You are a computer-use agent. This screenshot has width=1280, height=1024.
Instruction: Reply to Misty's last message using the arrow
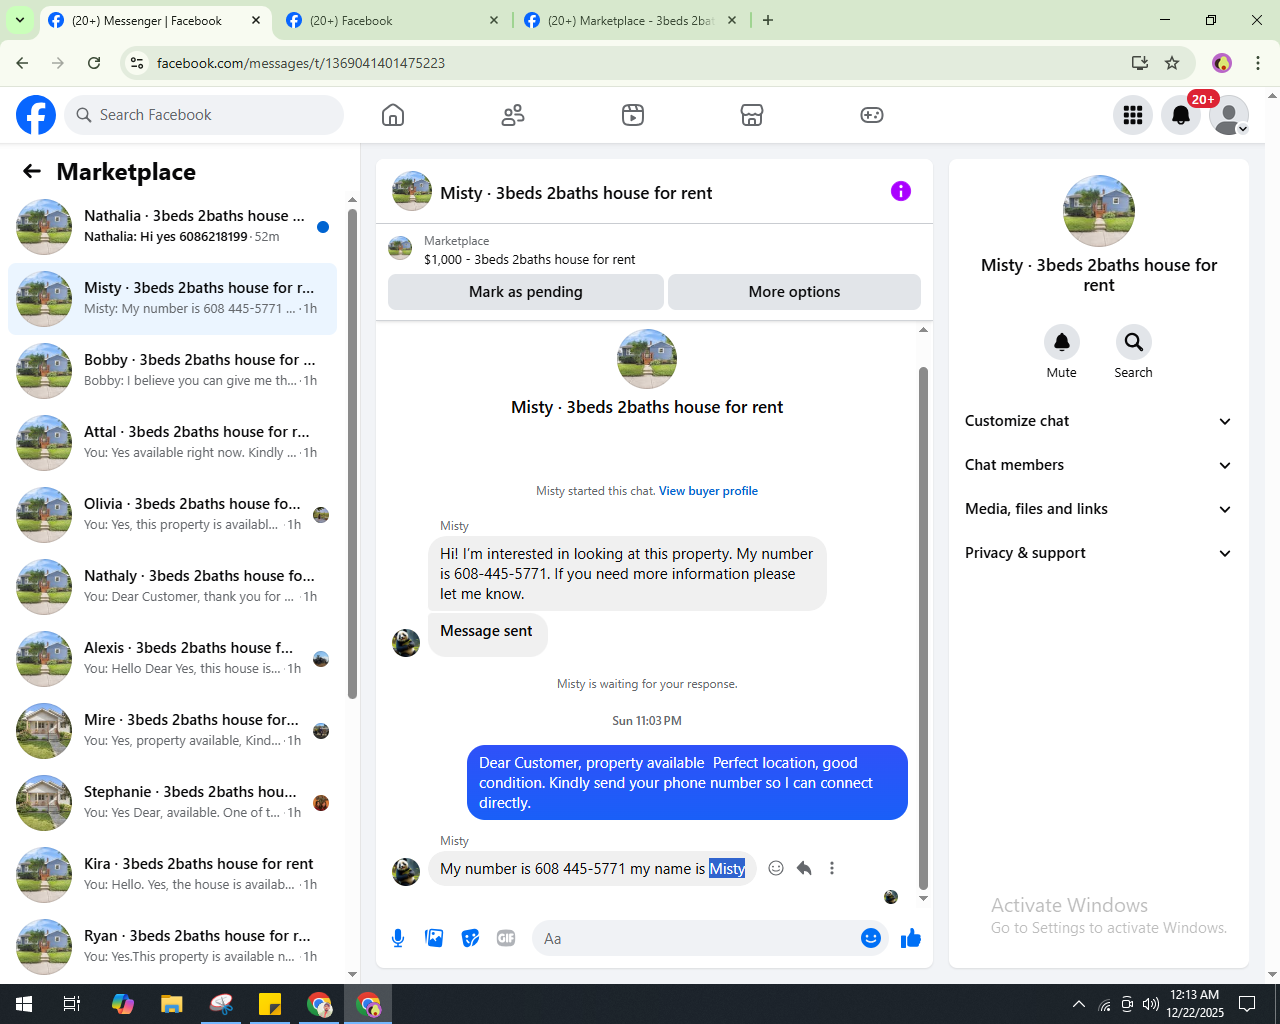click(804, 868)
